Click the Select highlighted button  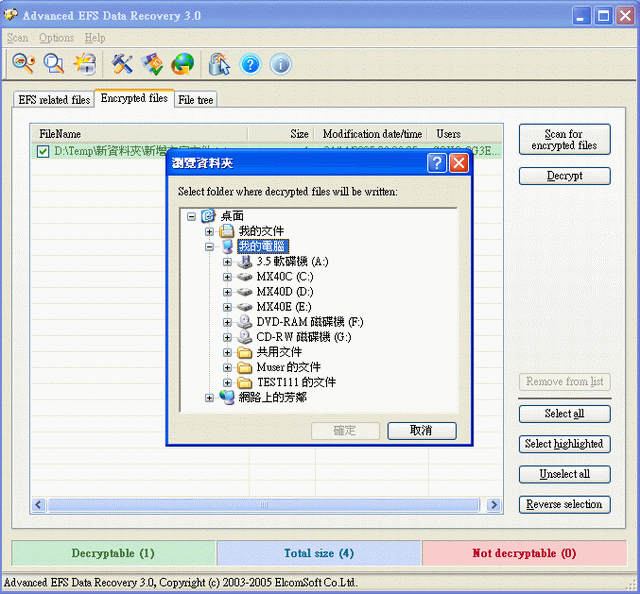coord(564,444)
